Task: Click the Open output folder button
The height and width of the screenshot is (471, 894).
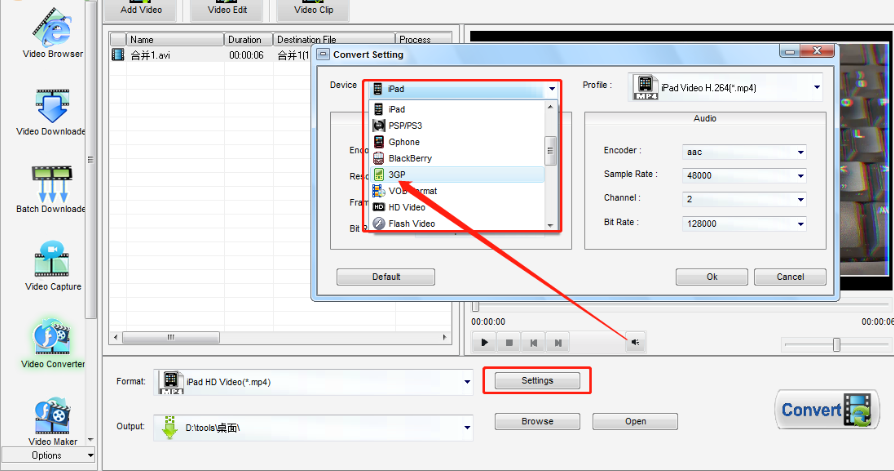Action: pos(635,421)
